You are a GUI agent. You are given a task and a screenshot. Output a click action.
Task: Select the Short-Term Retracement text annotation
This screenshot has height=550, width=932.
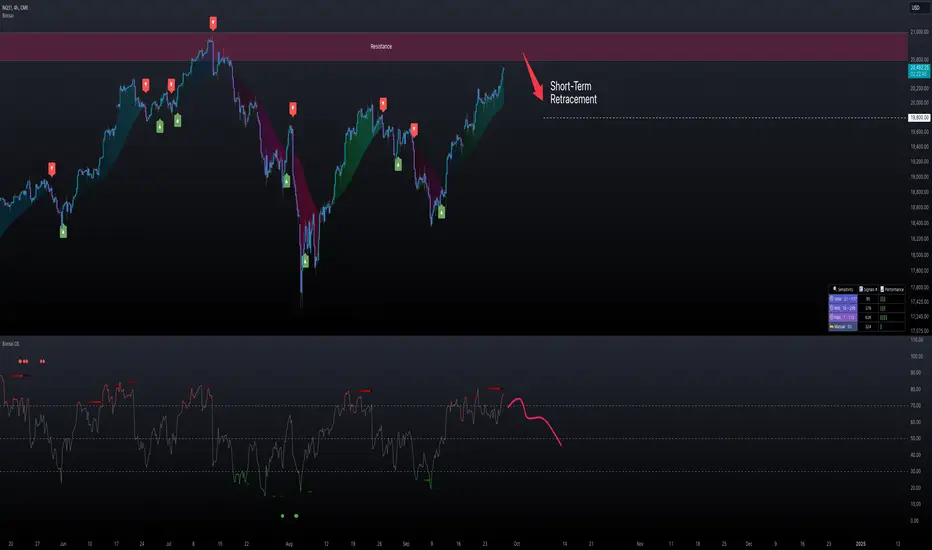point(573,93)
